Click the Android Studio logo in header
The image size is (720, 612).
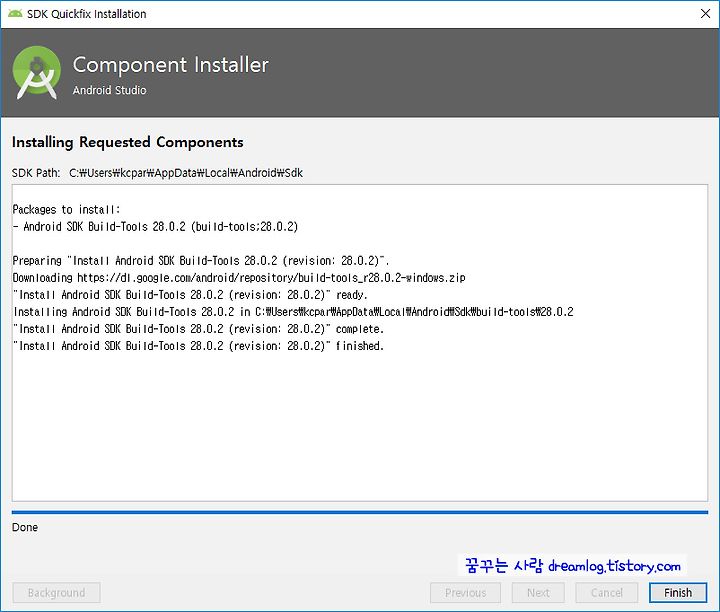(37, 73)
